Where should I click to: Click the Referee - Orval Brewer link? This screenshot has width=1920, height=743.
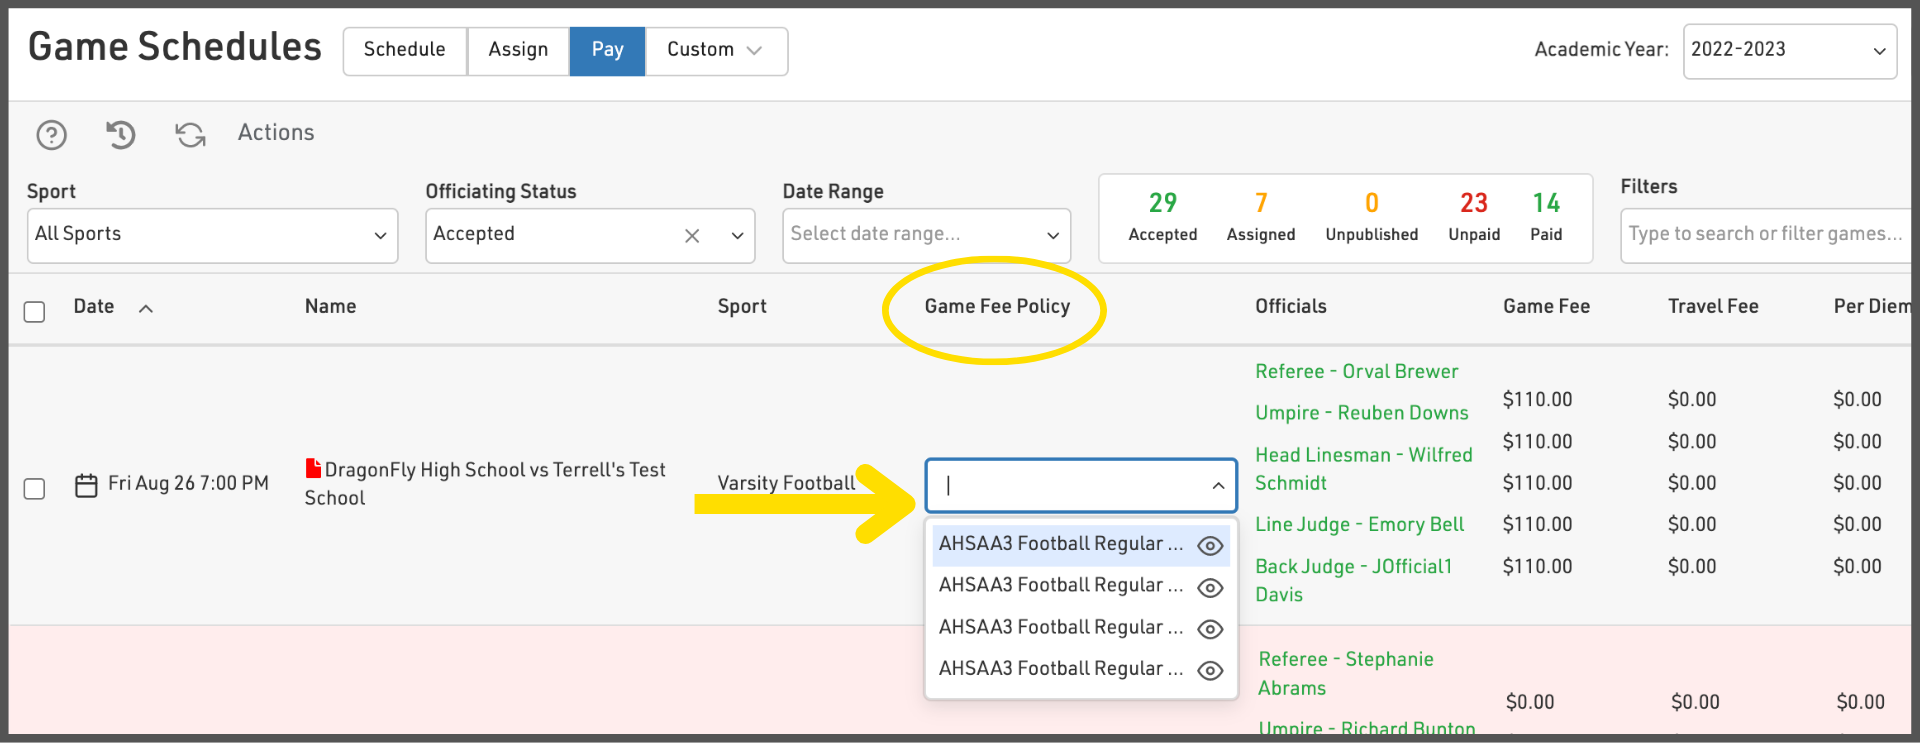(x=1356, y=371)
